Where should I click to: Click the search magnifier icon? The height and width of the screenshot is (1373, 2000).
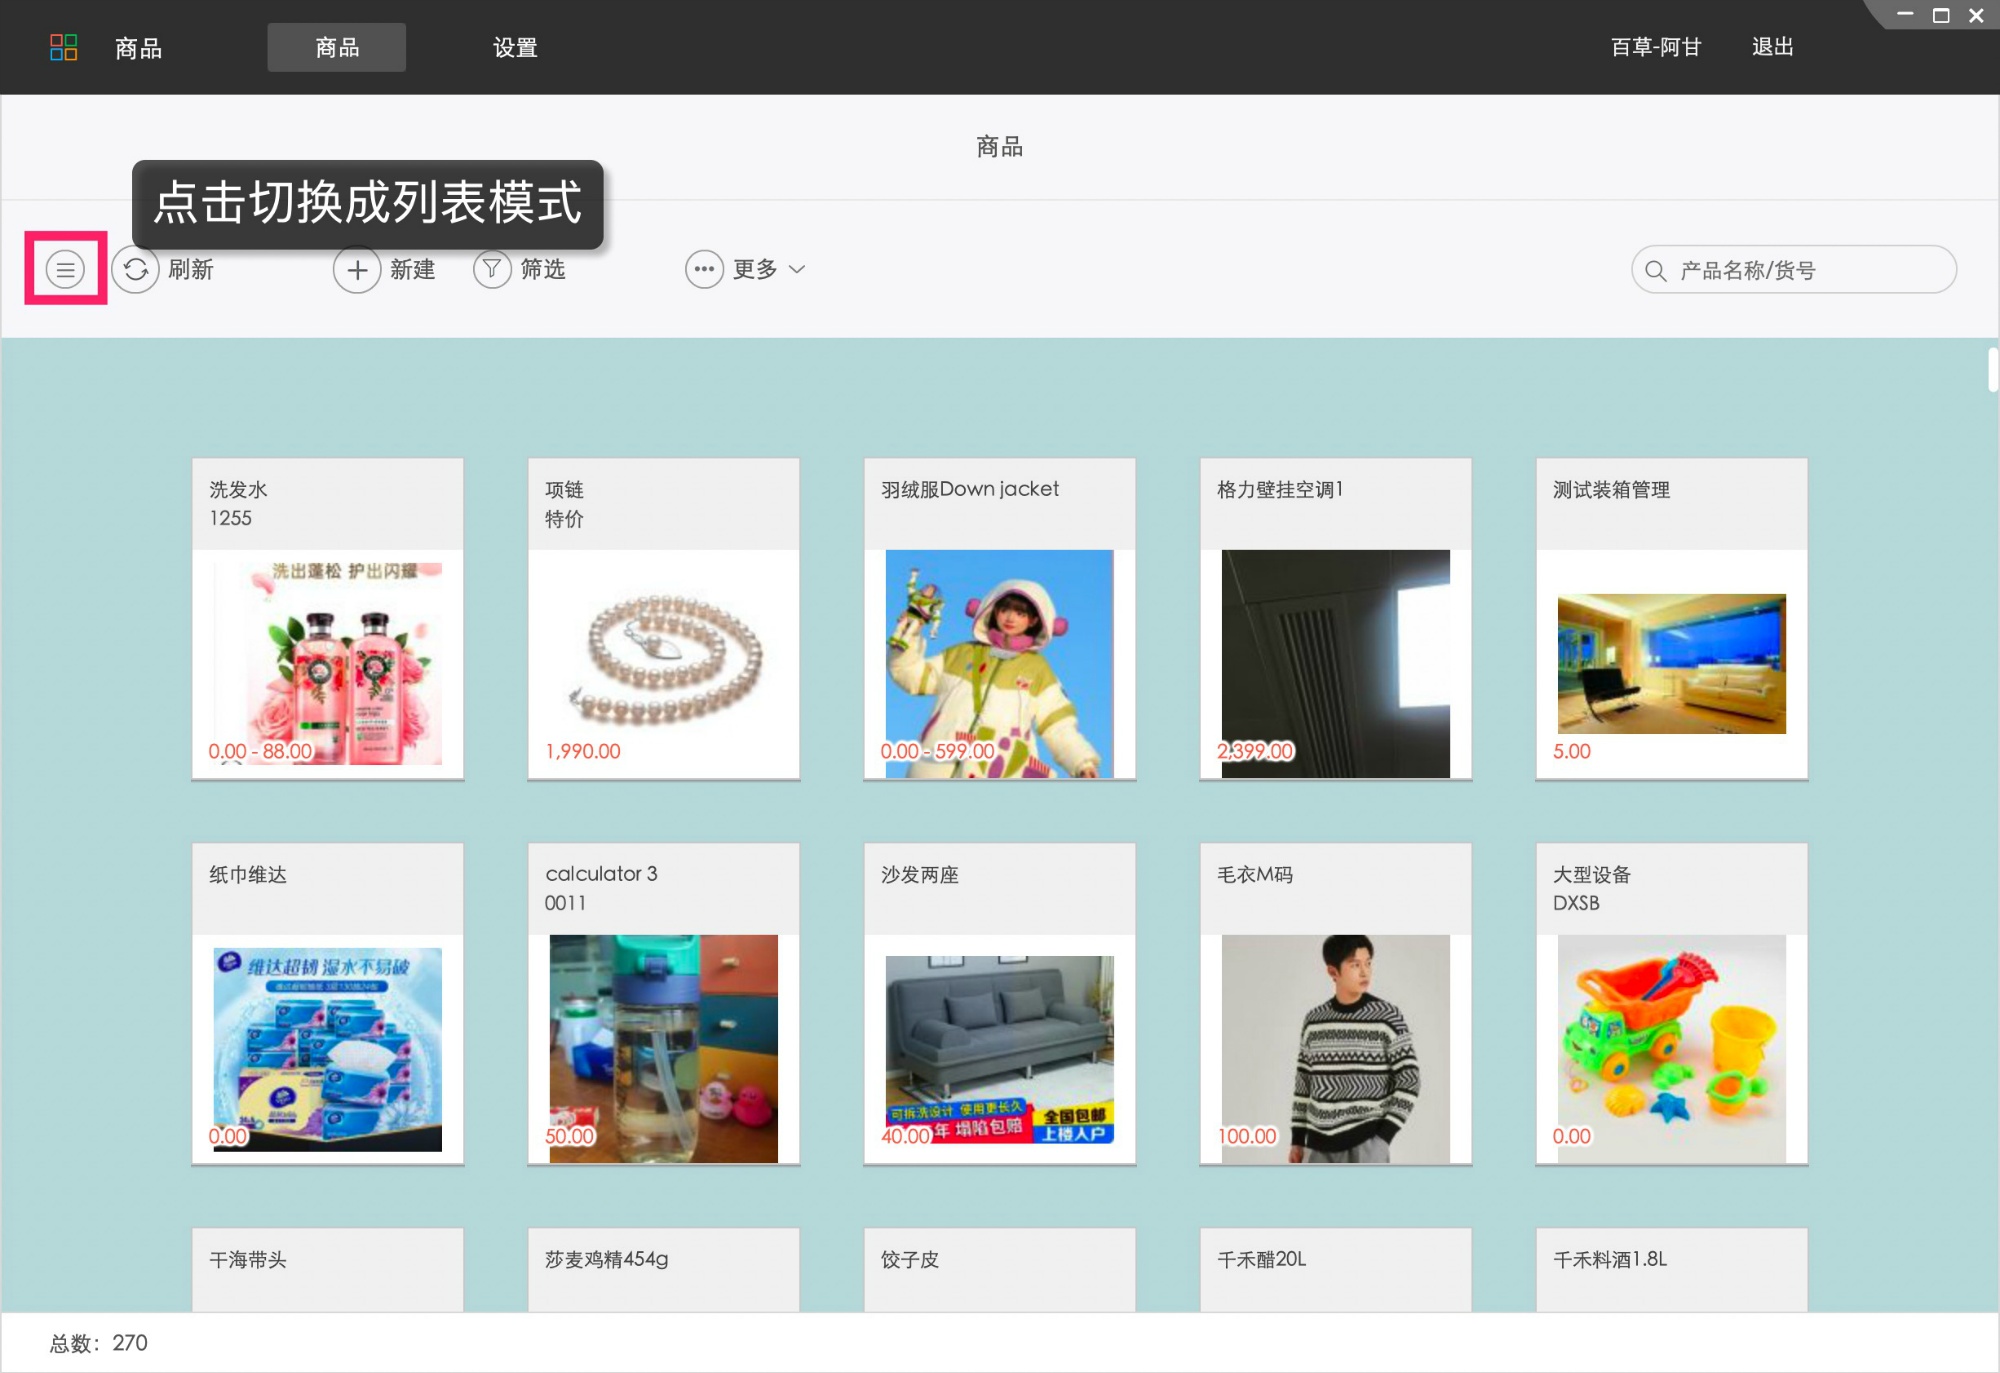click(1655, 271)
